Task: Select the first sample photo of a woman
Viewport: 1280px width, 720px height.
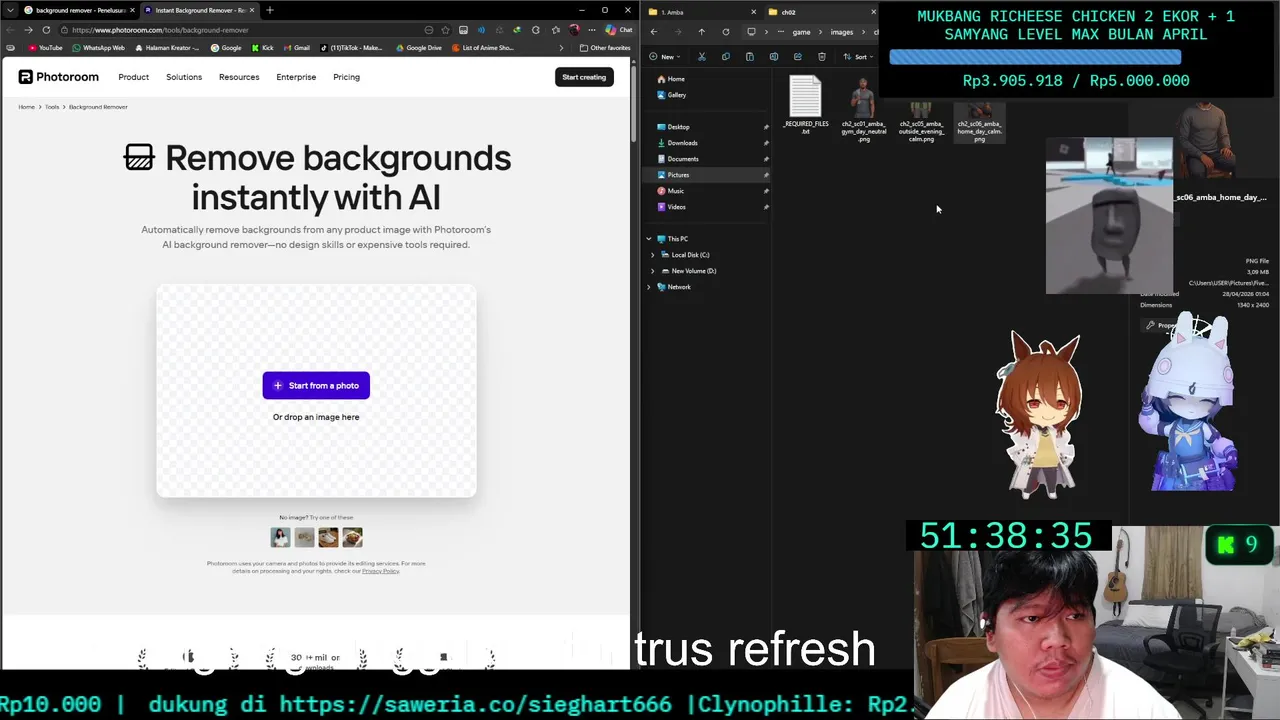Action: (280, 537)
